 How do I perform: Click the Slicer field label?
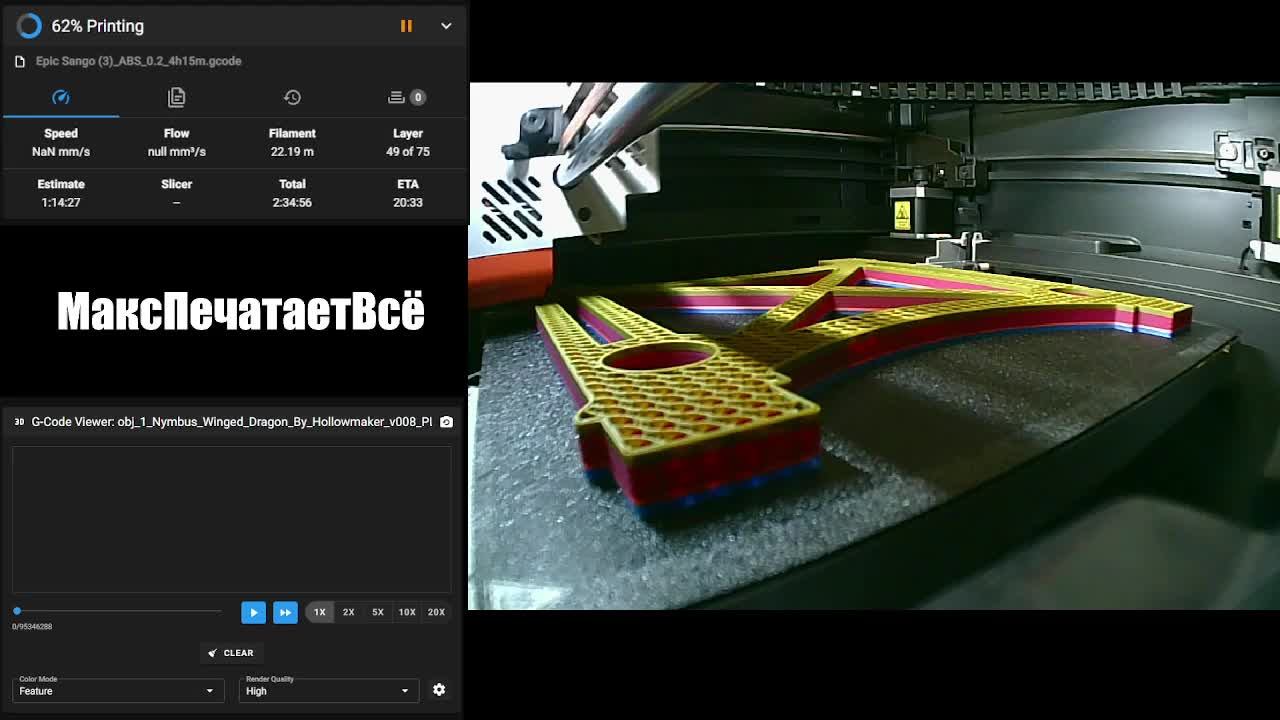click(x=176, y=184)
